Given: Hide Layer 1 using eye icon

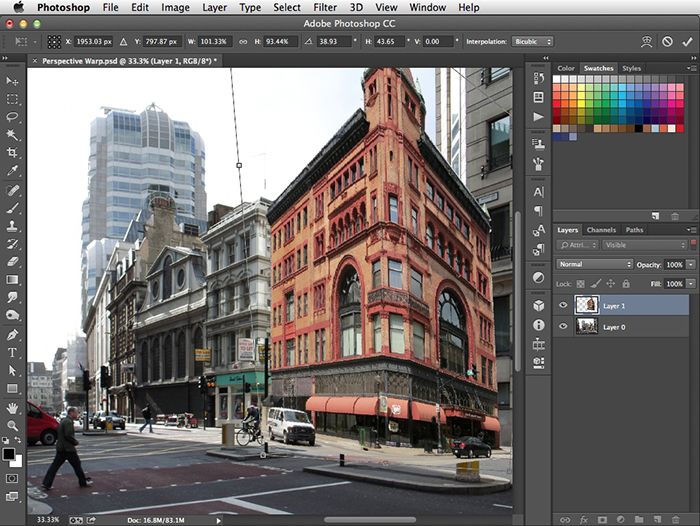Looking at the screenshot, I should coord(563,305).
